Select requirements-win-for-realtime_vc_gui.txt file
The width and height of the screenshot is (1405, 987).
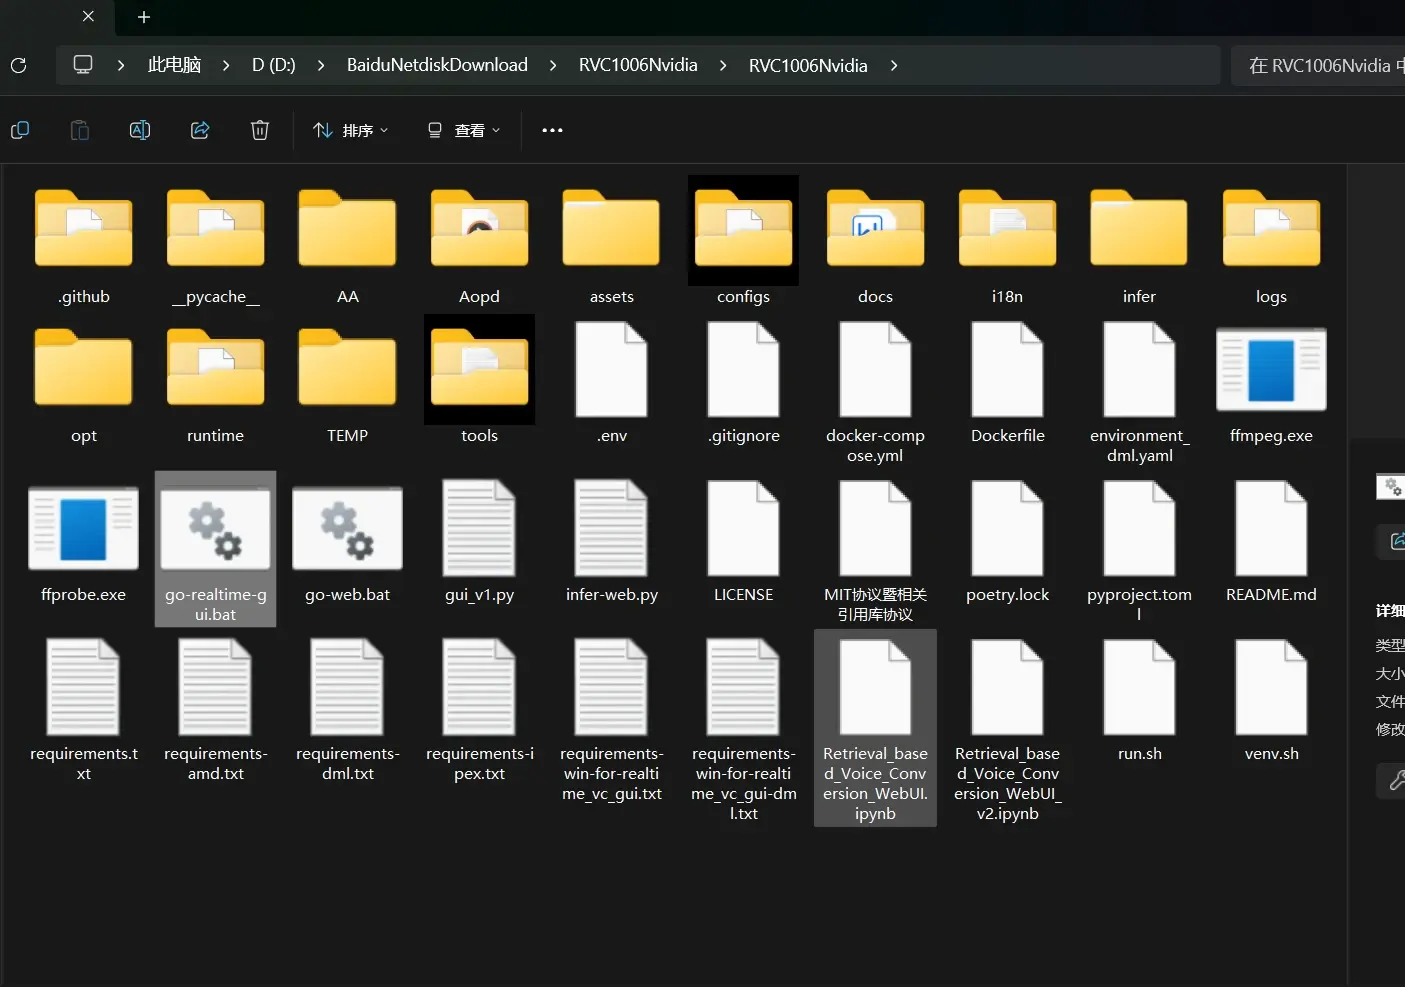coord(612,721)
